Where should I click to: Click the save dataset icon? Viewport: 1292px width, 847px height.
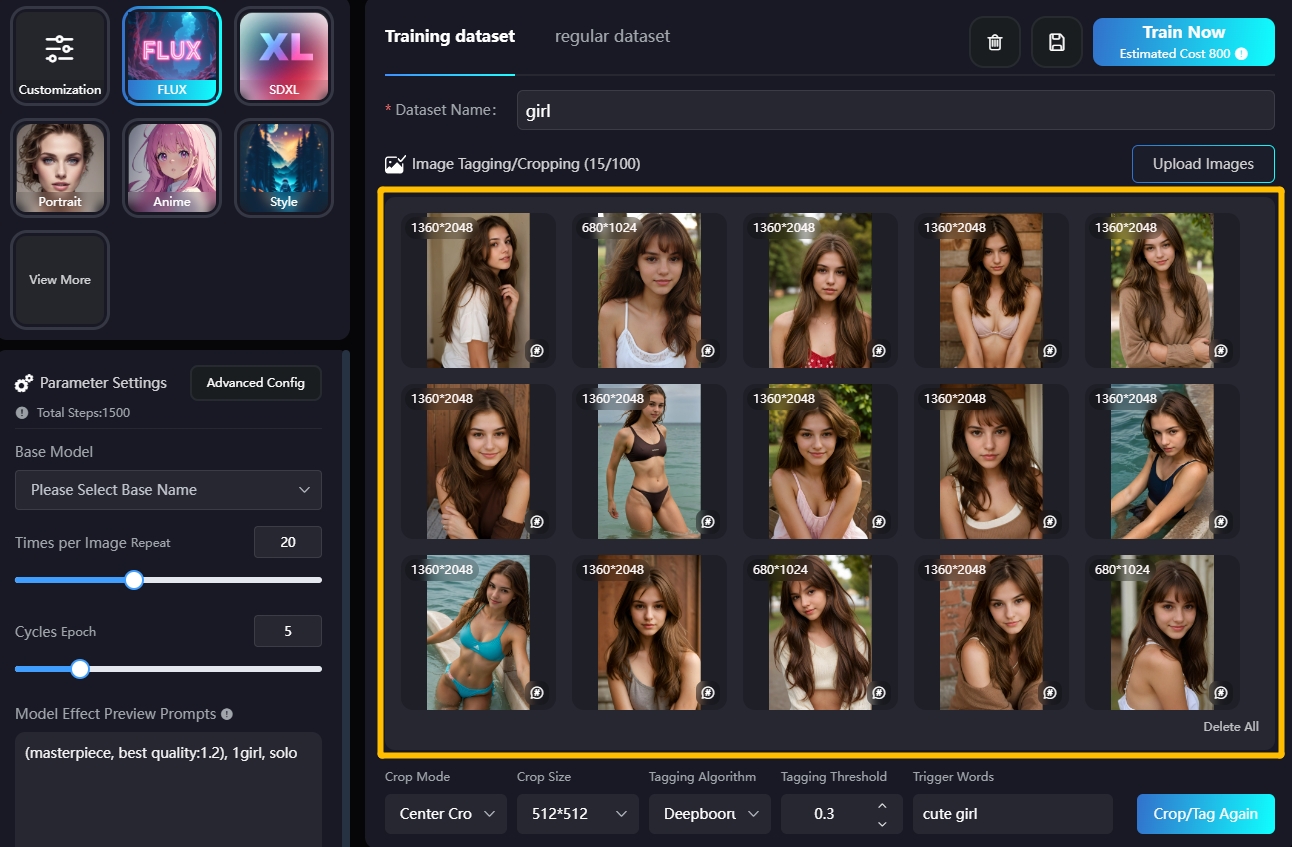[1056, 42]
